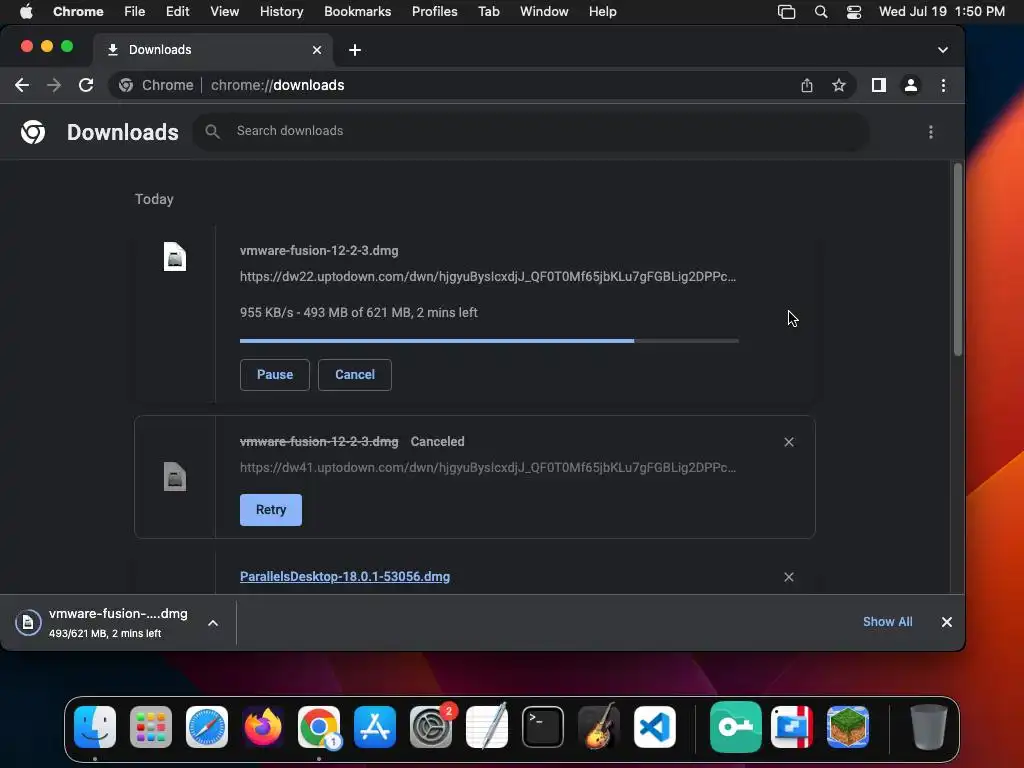Open Safari from the dock
Image resolution: width=1024 pixels, height=768 pixels.
[207, 727]
